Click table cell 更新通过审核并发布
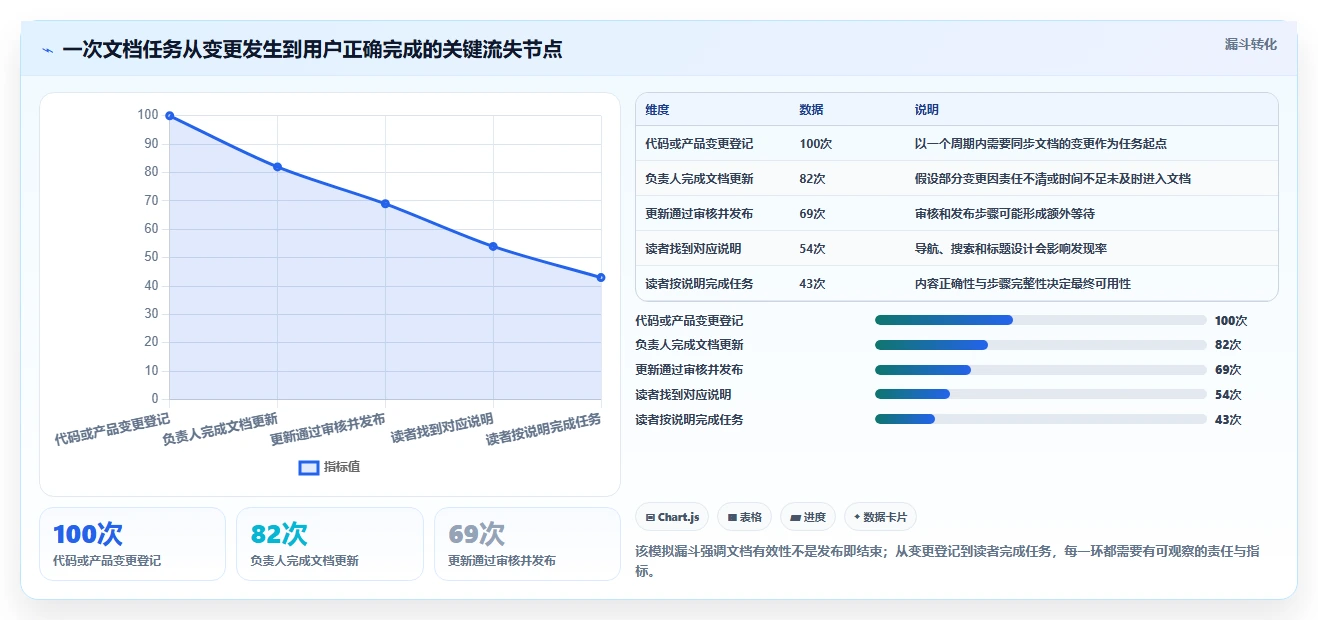Image resolution: width=1318 pixels, height=620 pixels. tap(699, 214)
